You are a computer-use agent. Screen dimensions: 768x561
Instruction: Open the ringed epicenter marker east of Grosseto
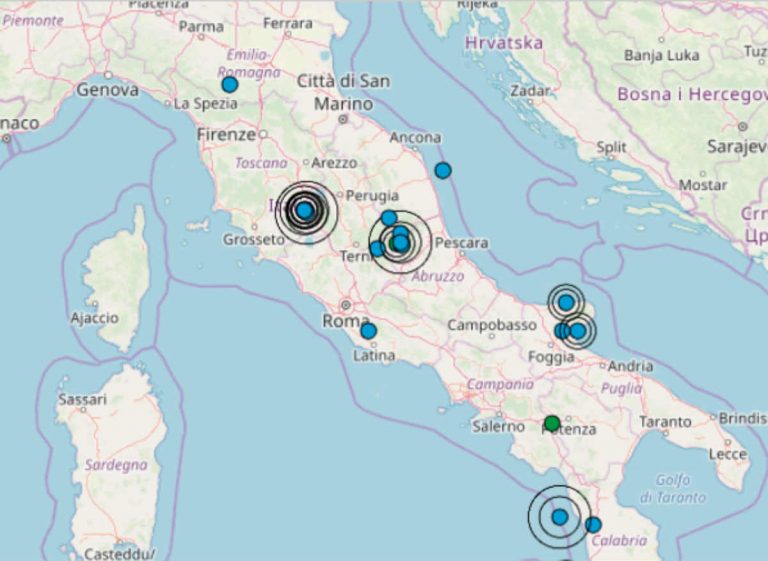pyautogui.click(x=305, y=210)
